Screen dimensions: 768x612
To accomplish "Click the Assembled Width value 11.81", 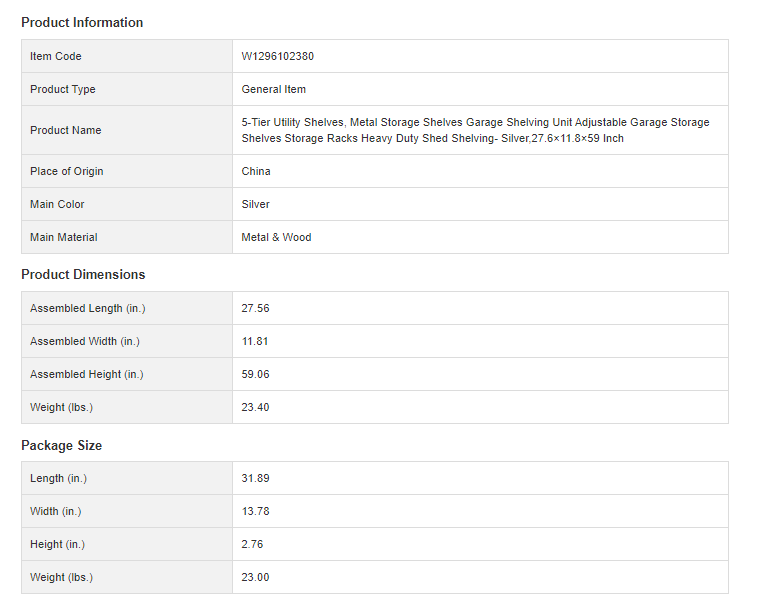I will pyautogui.click(x=255, y=341).
